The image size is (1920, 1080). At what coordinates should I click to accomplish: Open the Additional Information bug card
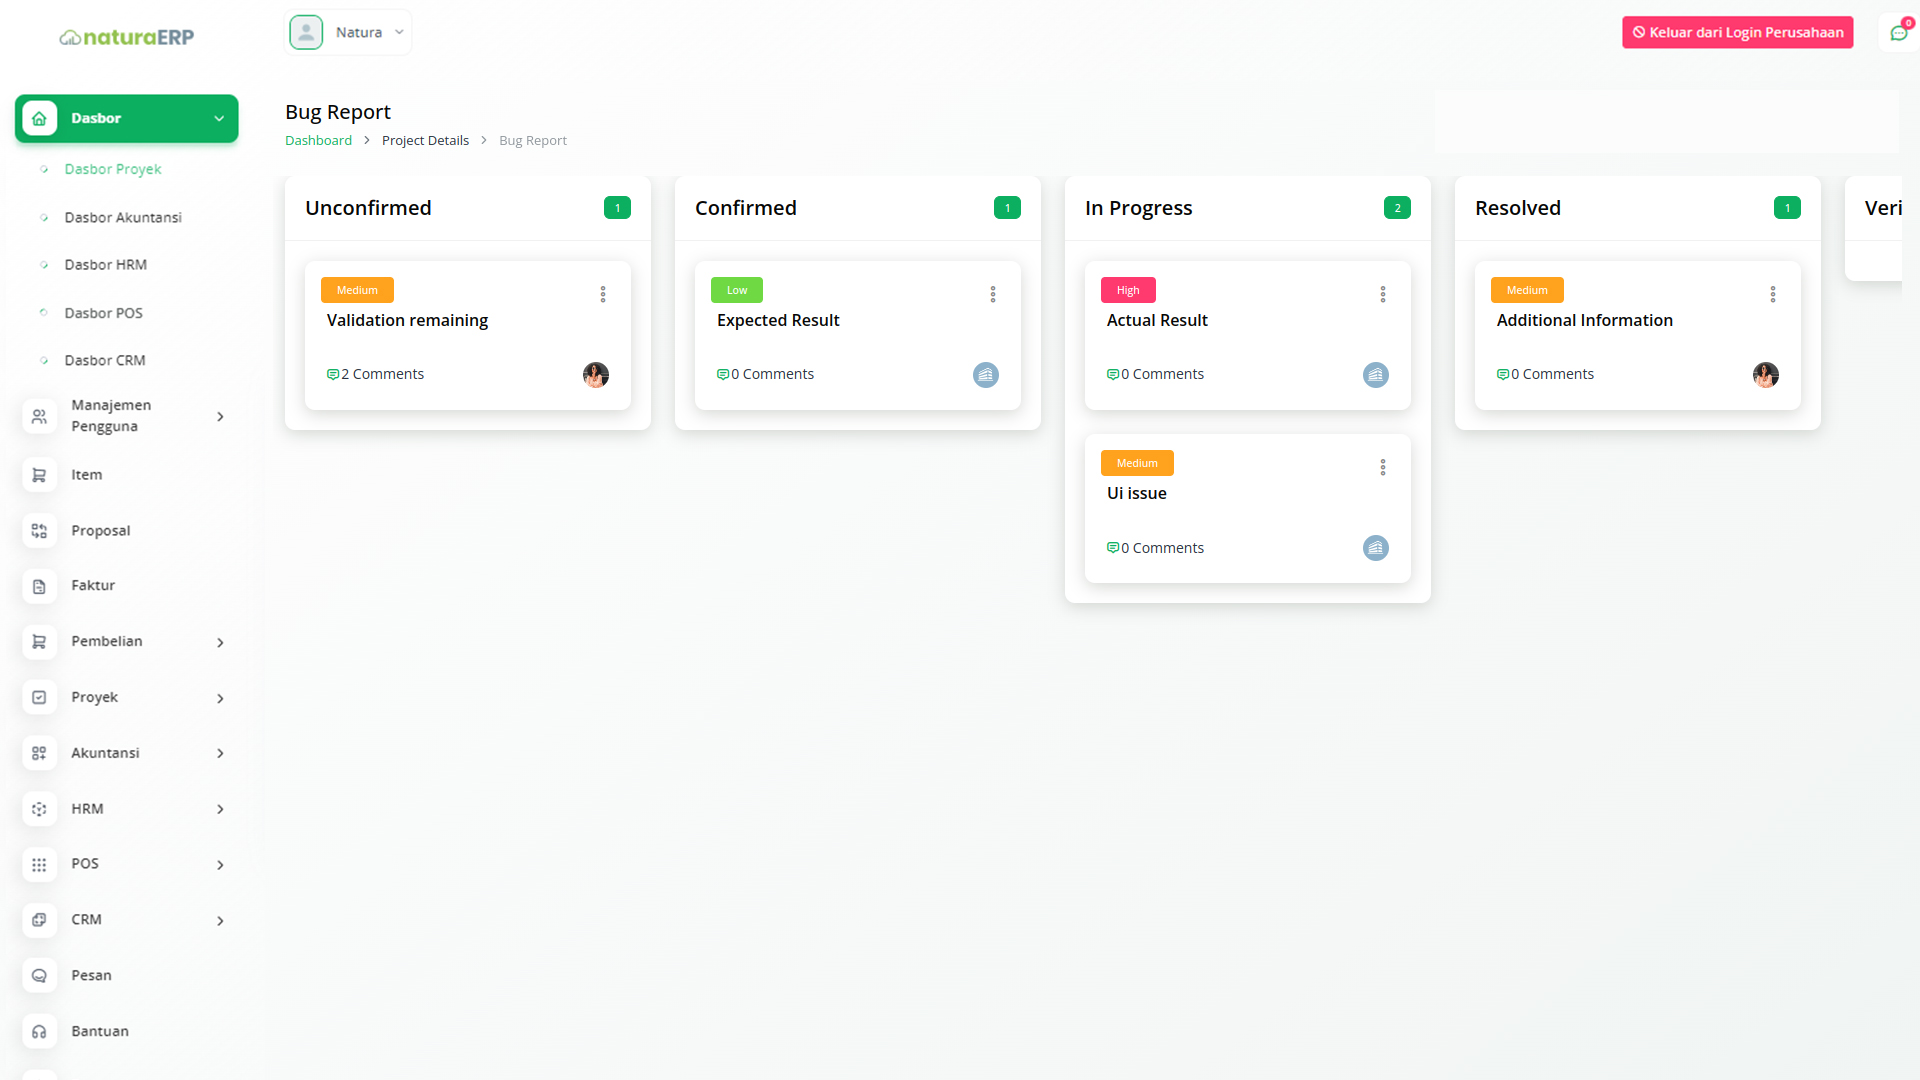(1584, 321)
